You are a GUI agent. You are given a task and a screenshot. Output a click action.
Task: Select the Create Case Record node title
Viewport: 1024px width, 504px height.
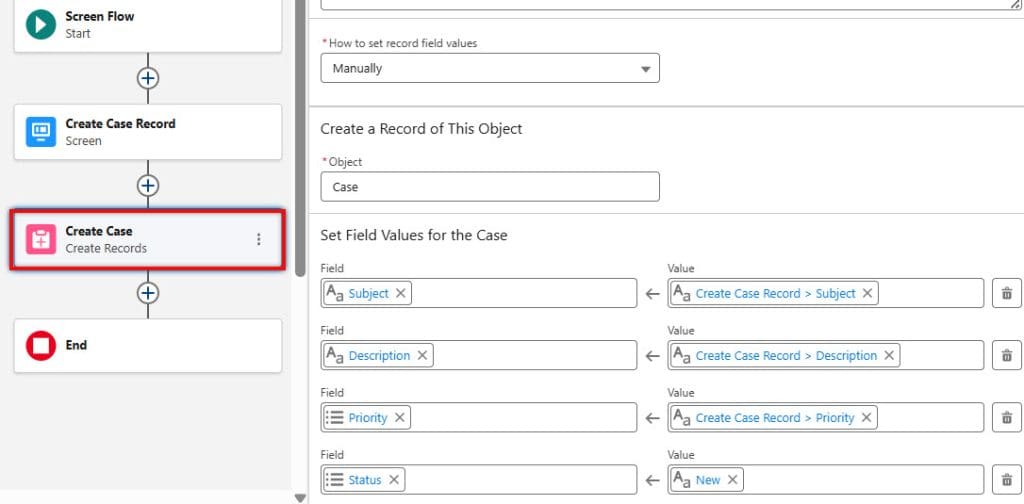tap(120, 123)
